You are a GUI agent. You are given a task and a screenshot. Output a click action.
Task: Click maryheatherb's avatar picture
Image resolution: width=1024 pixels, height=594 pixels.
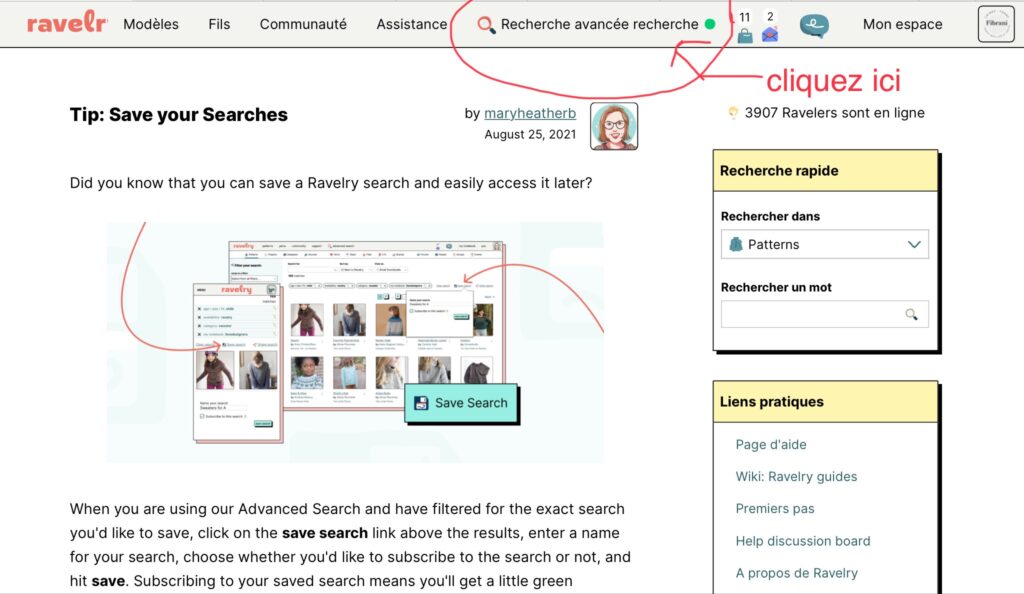point(614,126)
